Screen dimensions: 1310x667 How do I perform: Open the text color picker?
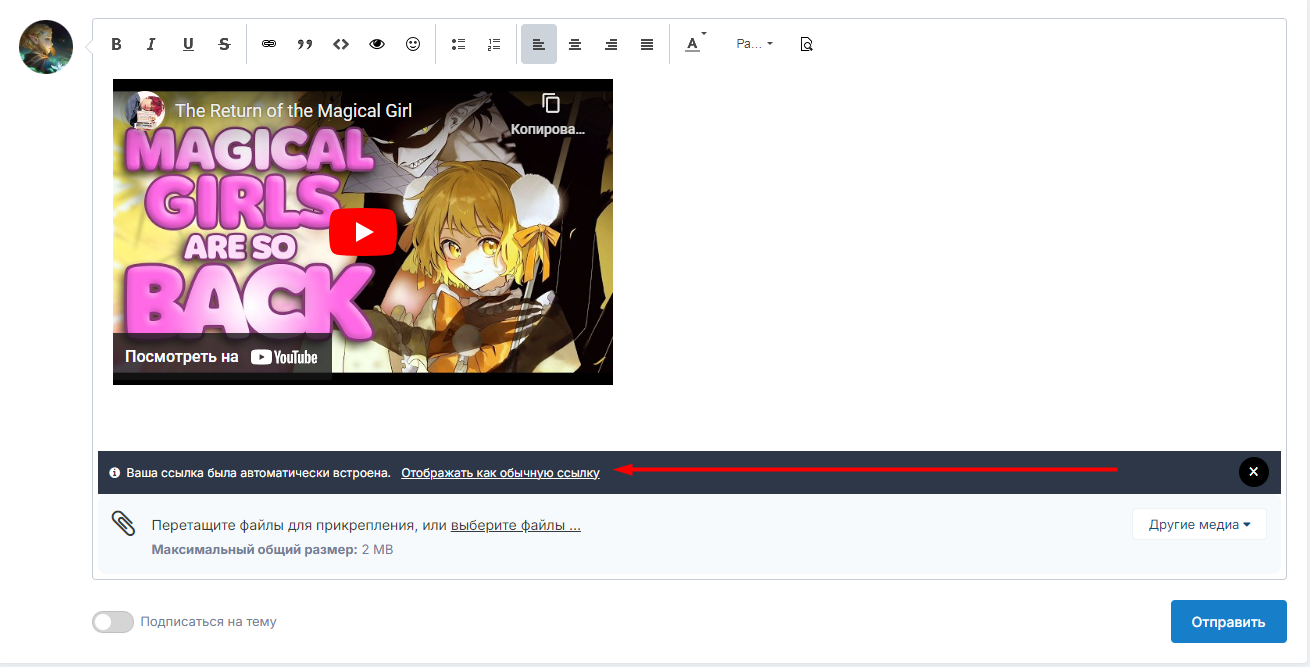693,43
